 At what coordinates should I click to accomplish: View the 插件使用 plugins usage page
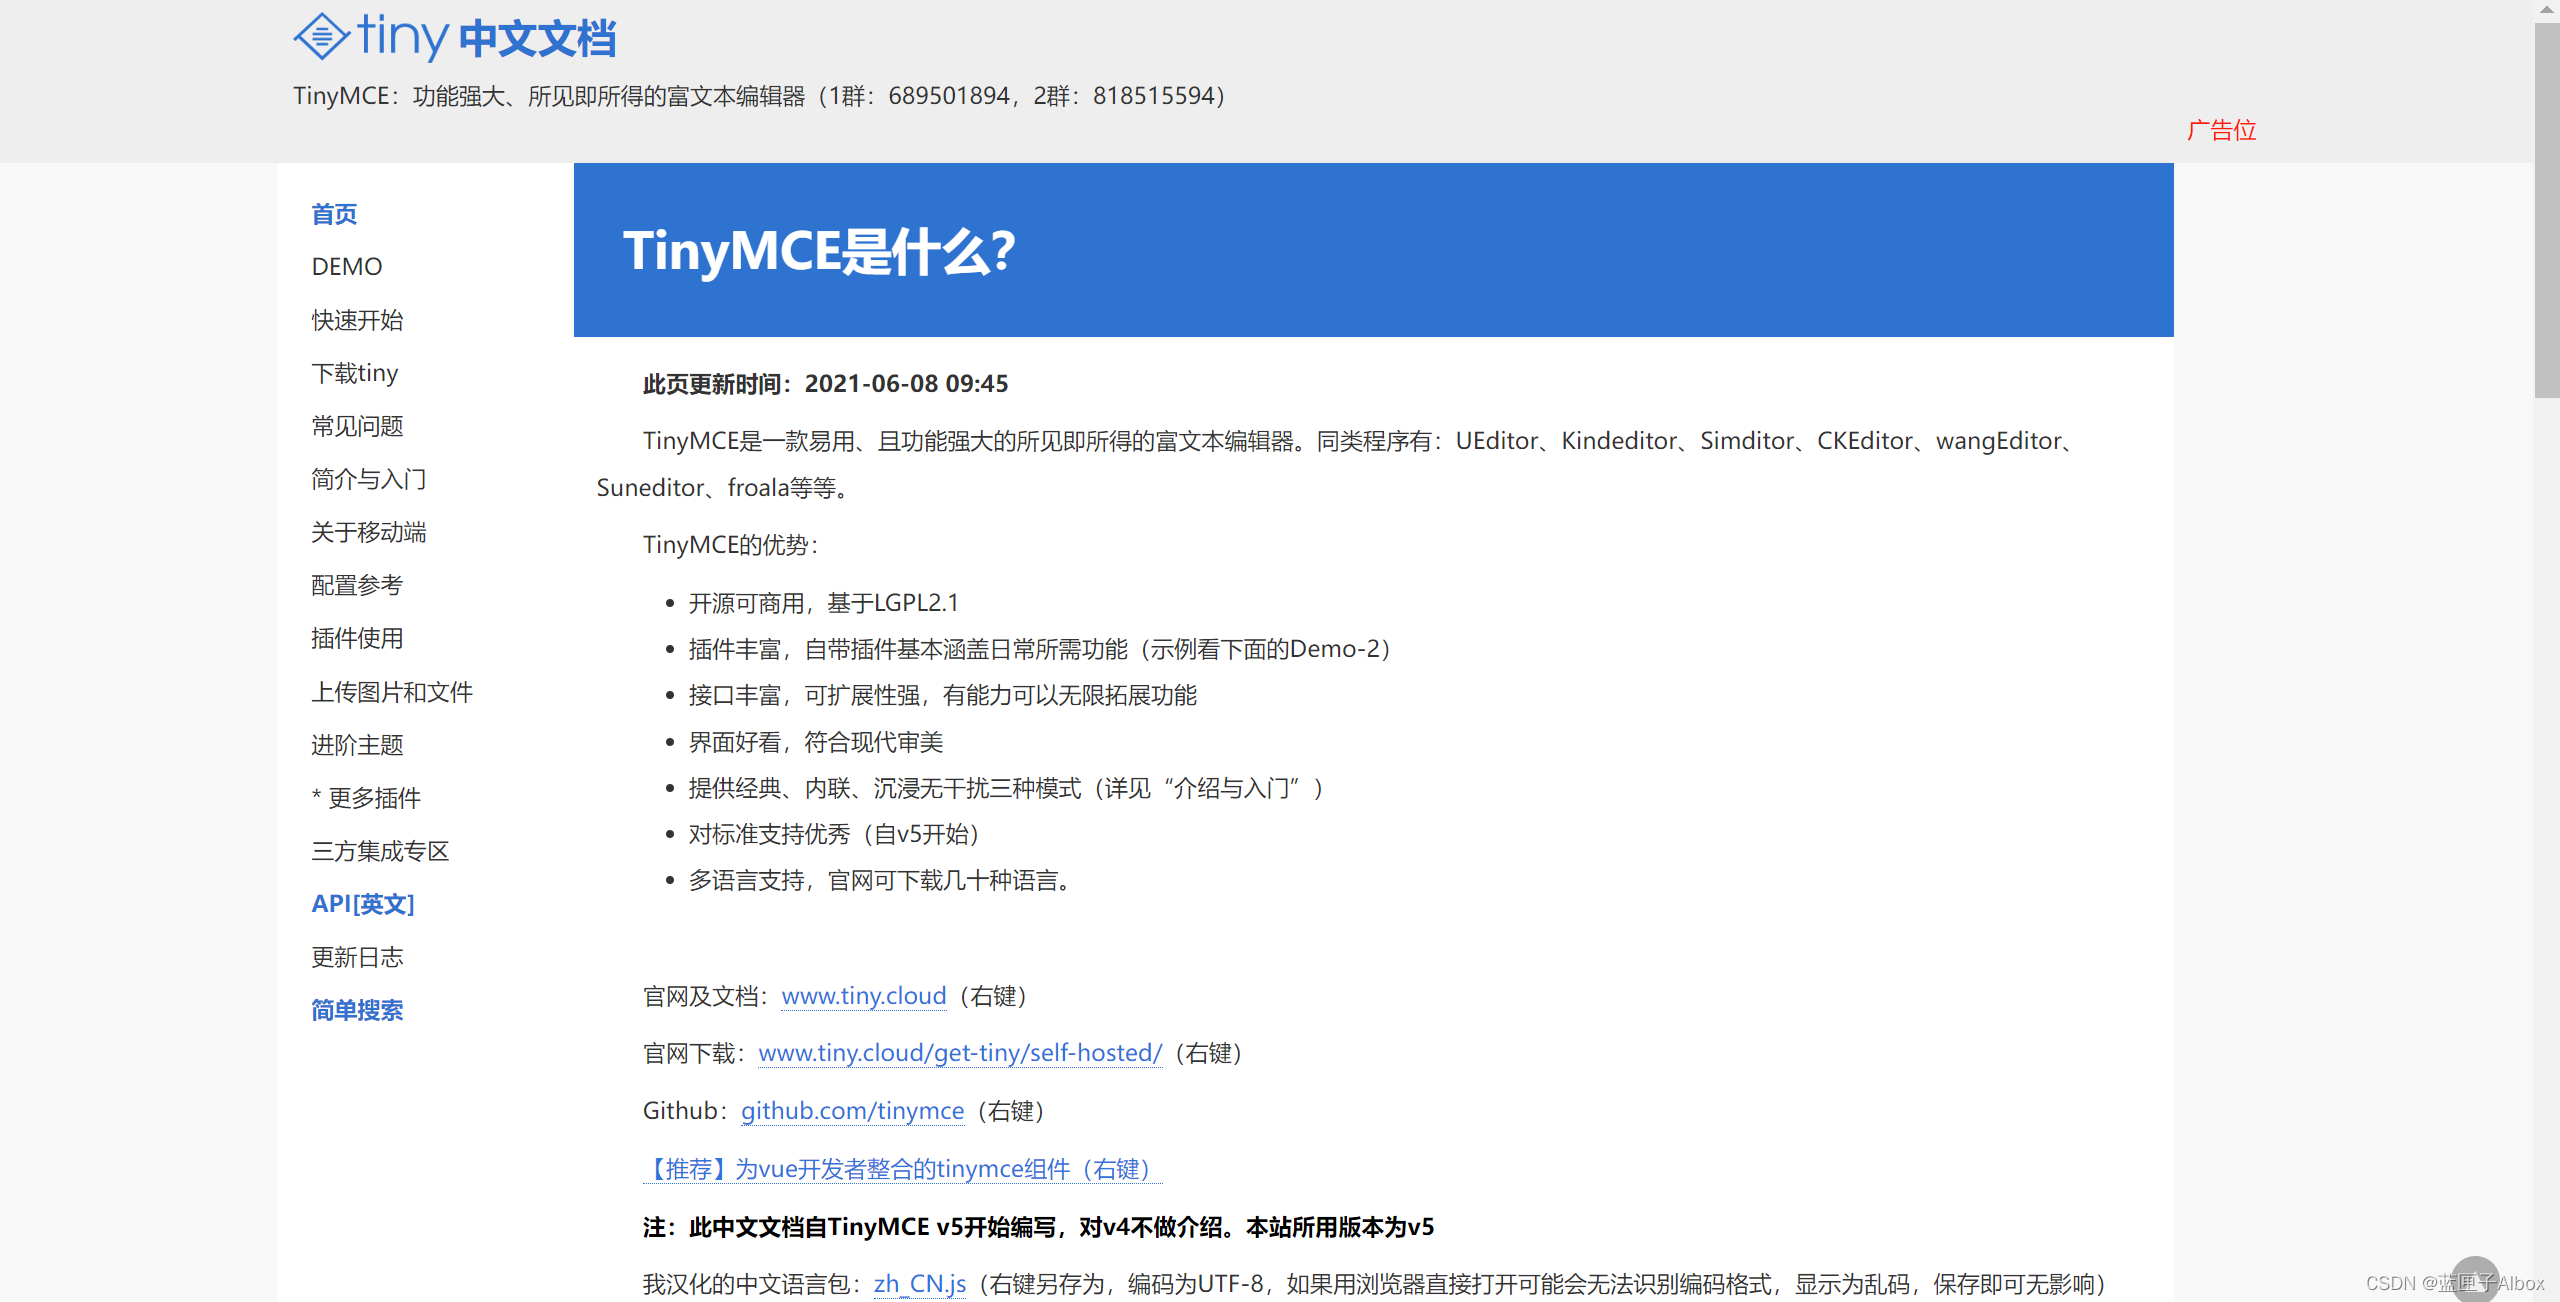point(357,638)
